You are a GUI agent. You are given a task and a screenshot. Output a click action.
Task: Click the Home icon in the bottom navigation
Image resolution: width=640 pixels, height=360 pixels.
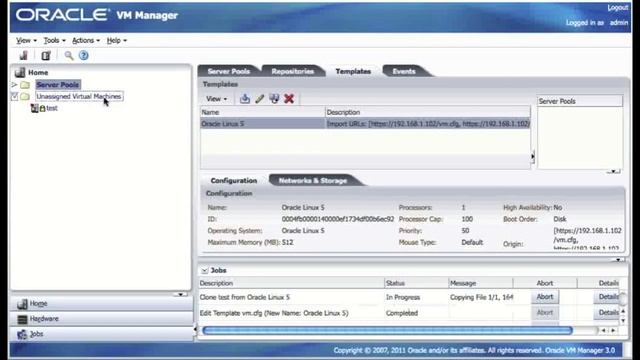click(22, 304)
